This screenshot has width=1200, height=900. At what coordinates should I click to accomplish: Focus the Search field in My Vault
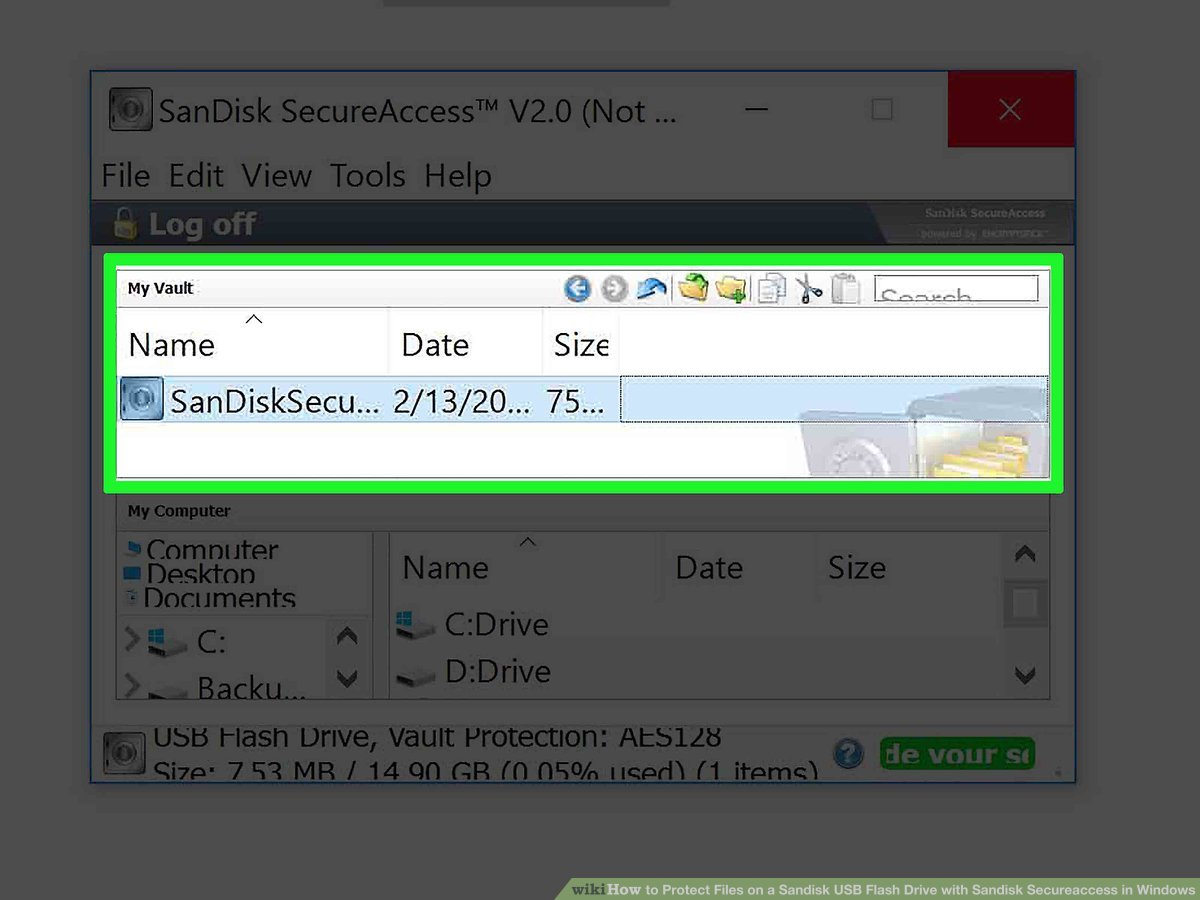956,289
